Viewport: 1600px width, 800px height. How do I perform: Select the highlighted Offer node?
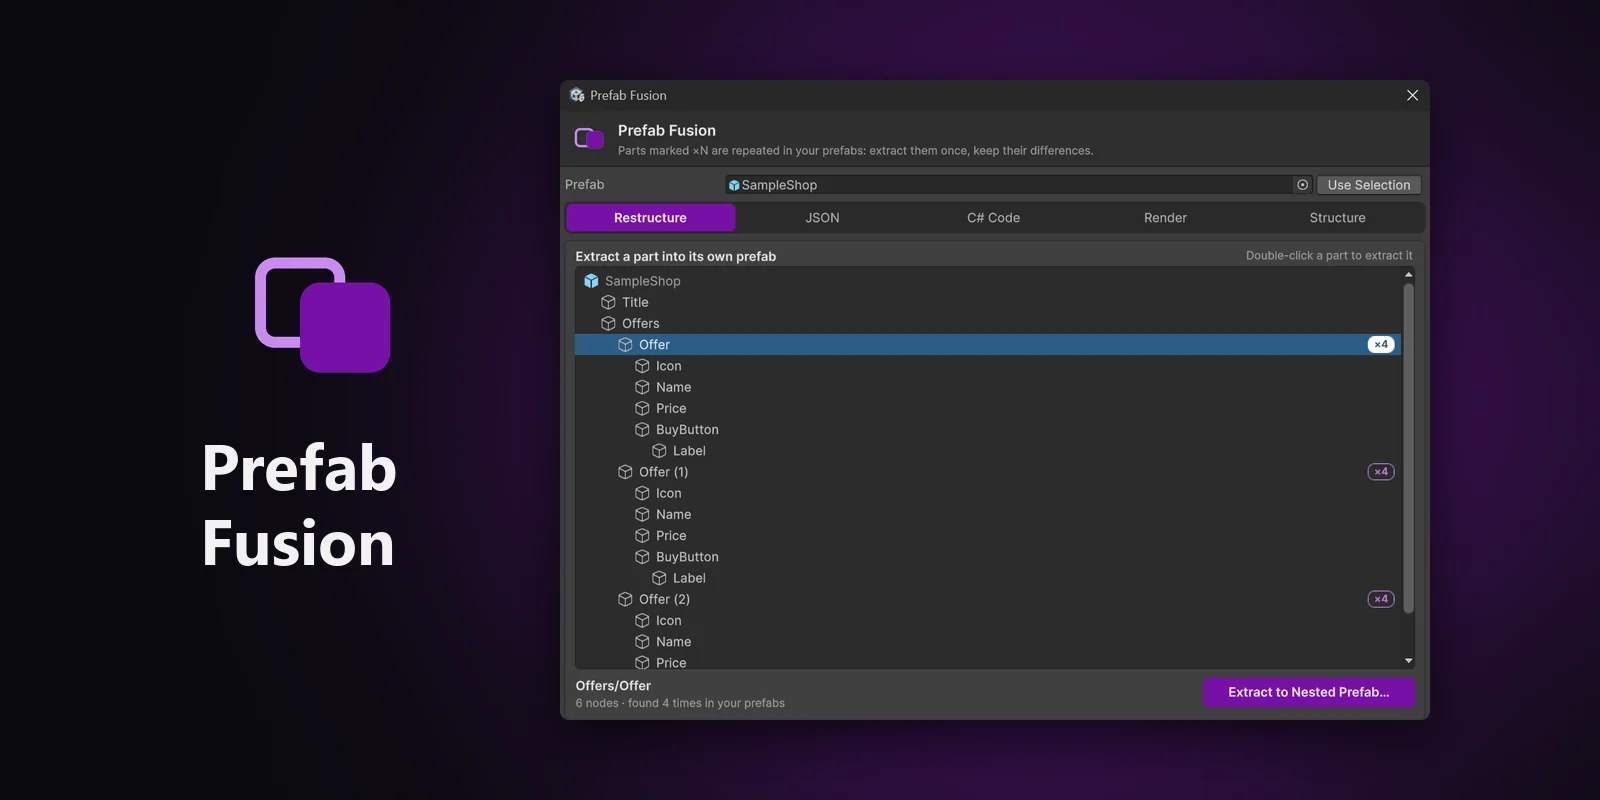[x=988, y=344]
